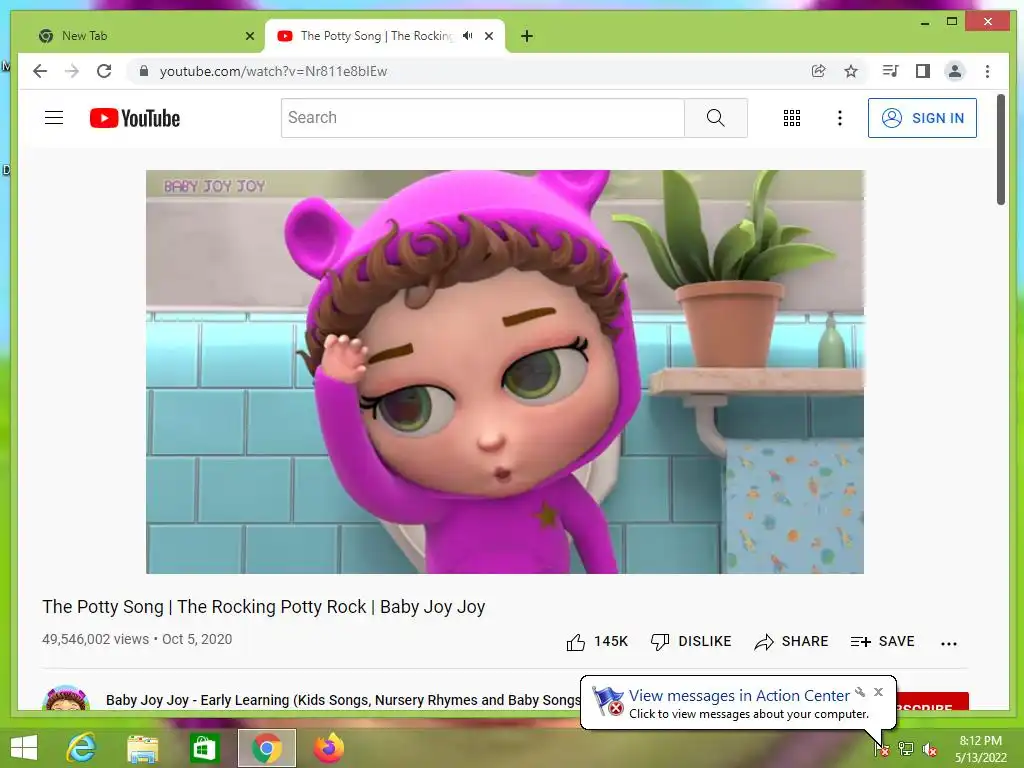Open the Baby Joy Joy channel name link
The height and width of the screenshot is (768, 1024).
[x=344, y=700]
